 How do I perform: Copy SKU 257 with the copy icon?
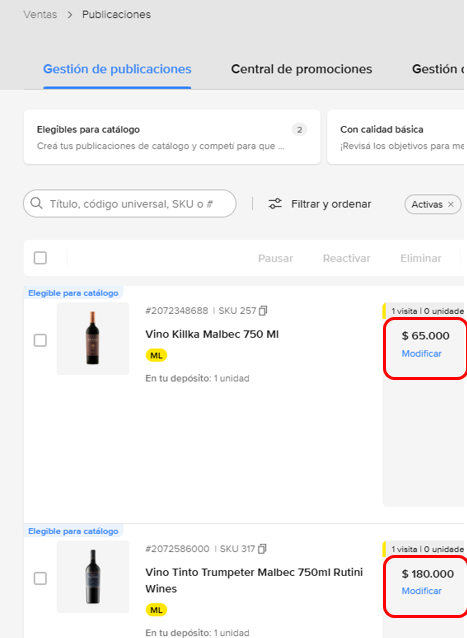pyautogui.click(x=263, y=311)
